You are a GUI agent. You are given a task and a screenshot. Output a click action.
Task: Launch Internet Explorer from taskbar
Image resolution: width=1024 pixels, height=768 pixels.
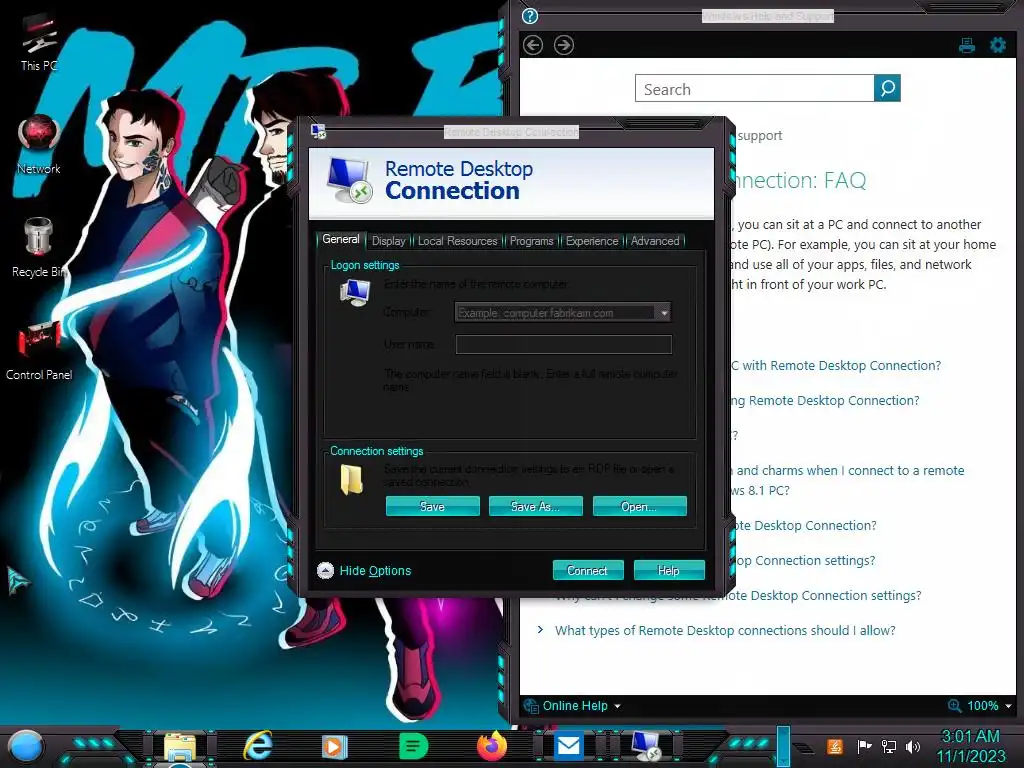tap(257, 746)
